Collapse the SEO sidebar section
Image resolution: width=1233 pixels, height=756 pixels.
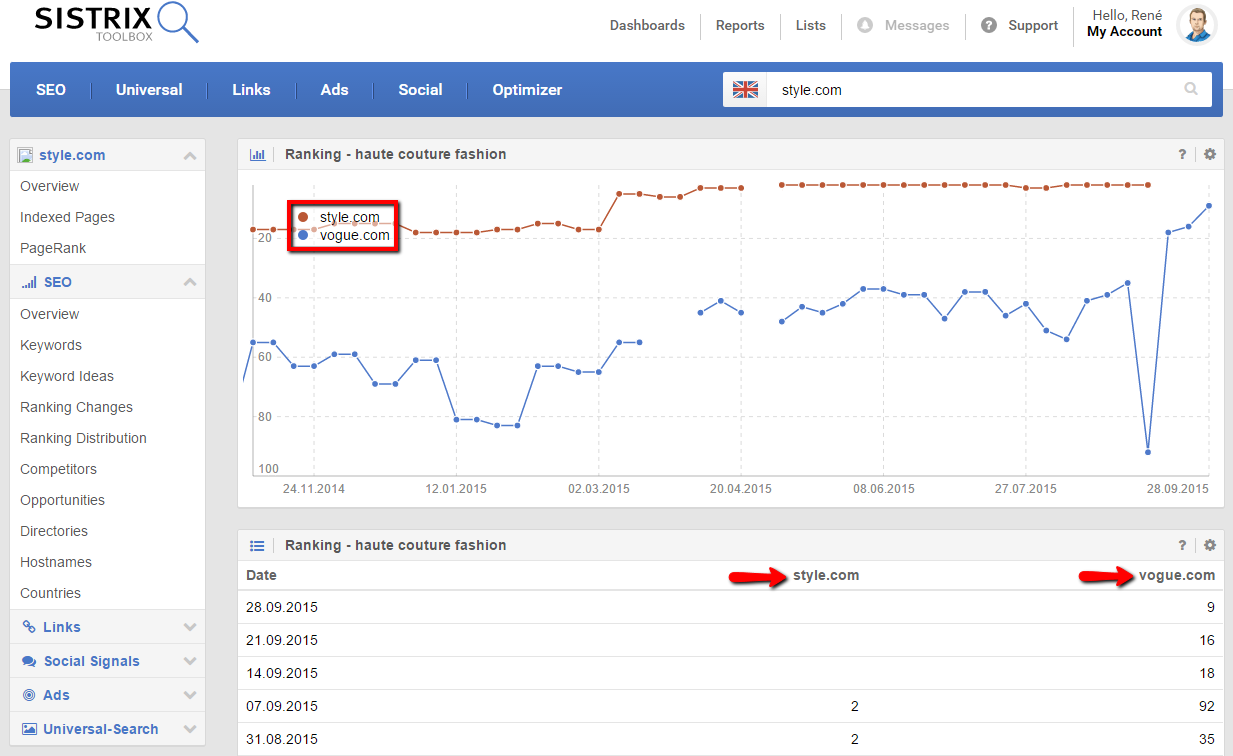point(189,282)
